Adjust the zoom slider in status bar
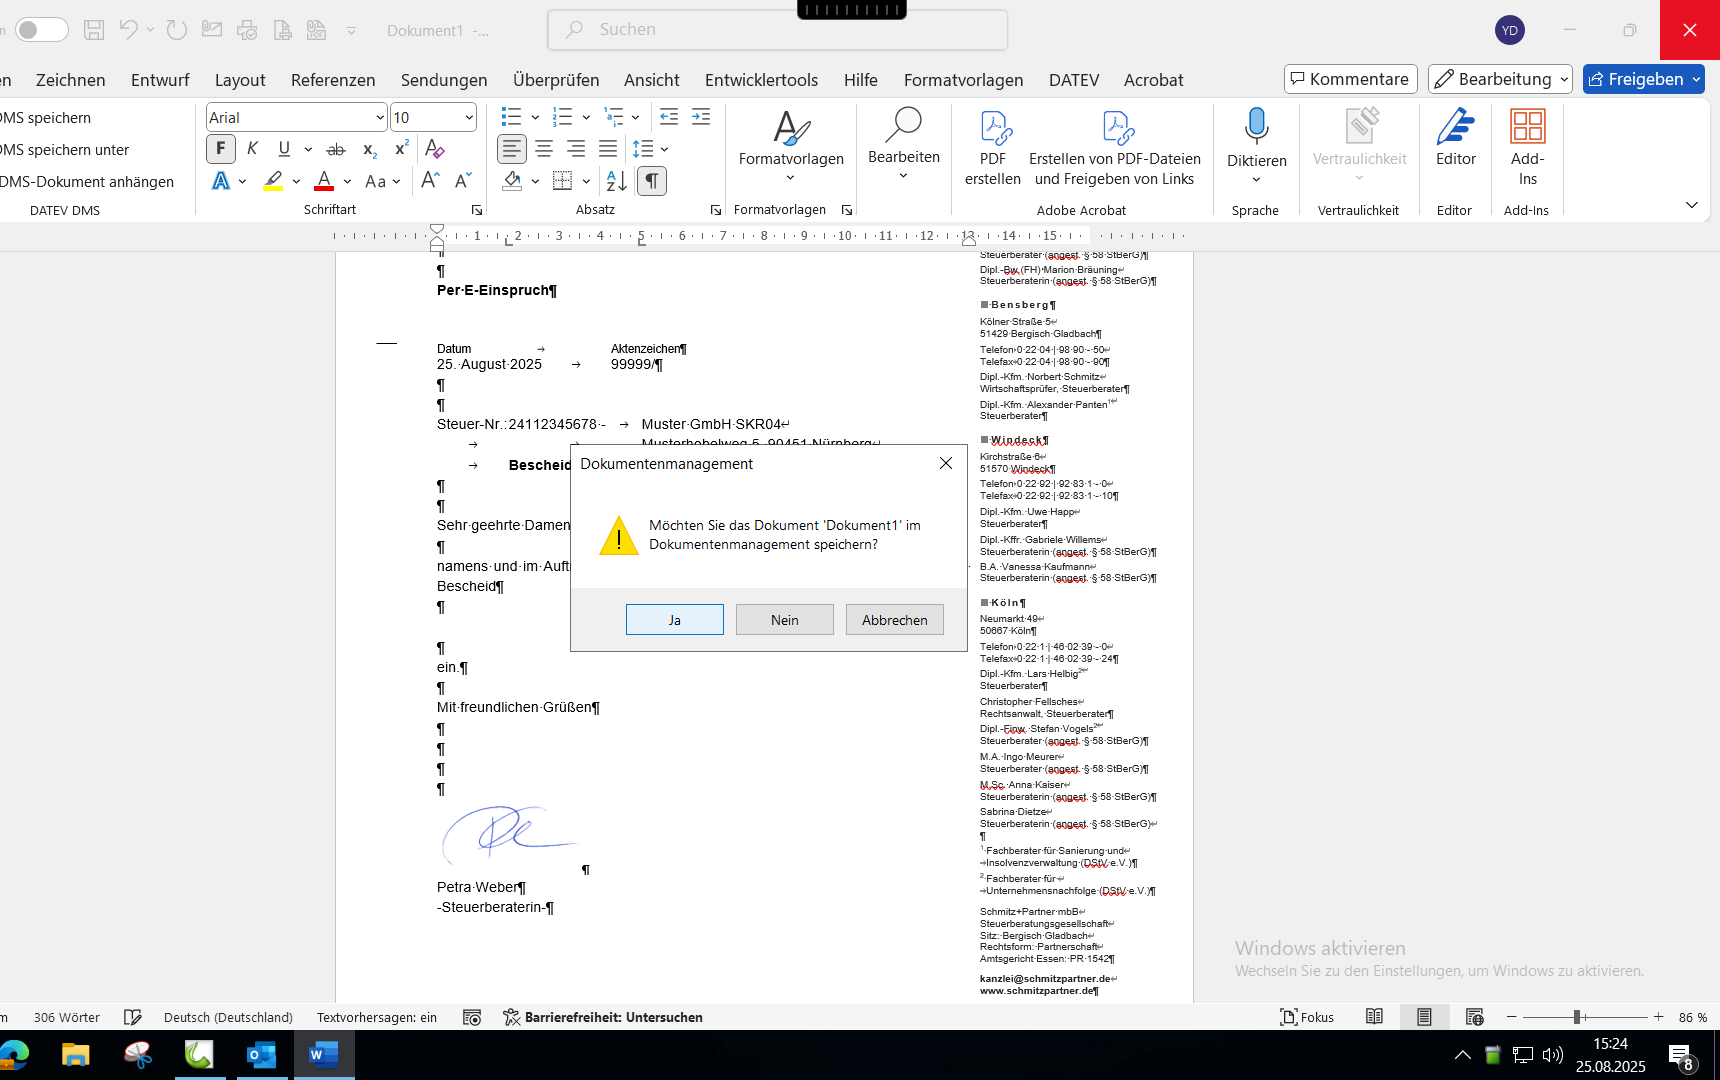1720x1080 pixels. (1577, 1017)
